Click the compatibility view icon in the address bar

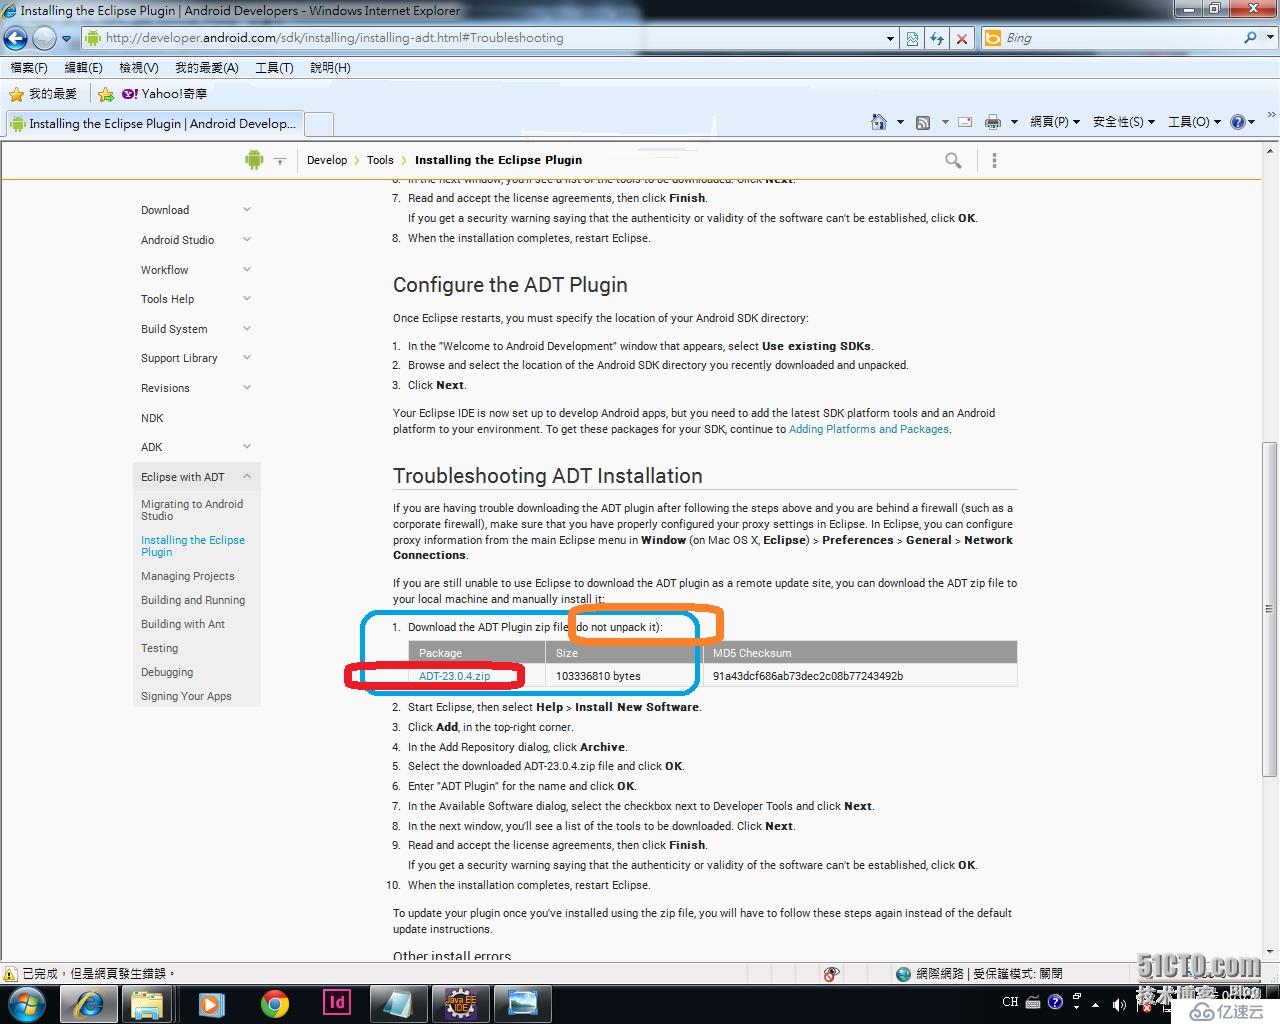pos(912,38)
